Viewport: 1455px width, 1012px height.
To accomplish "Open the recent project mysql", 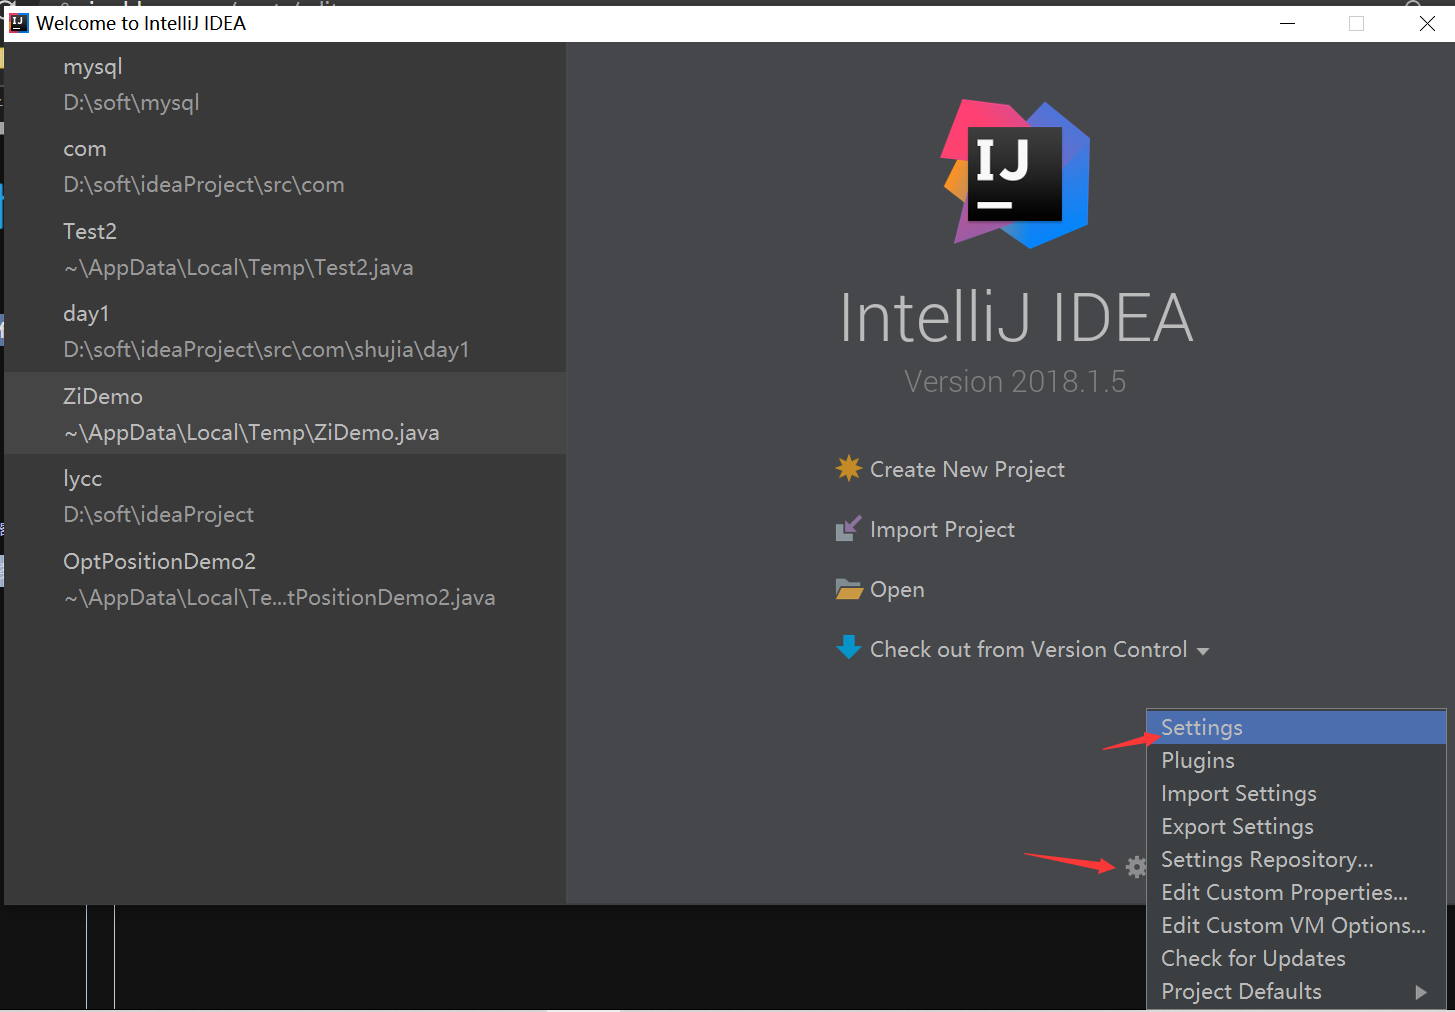I will [x=285, y=84].
